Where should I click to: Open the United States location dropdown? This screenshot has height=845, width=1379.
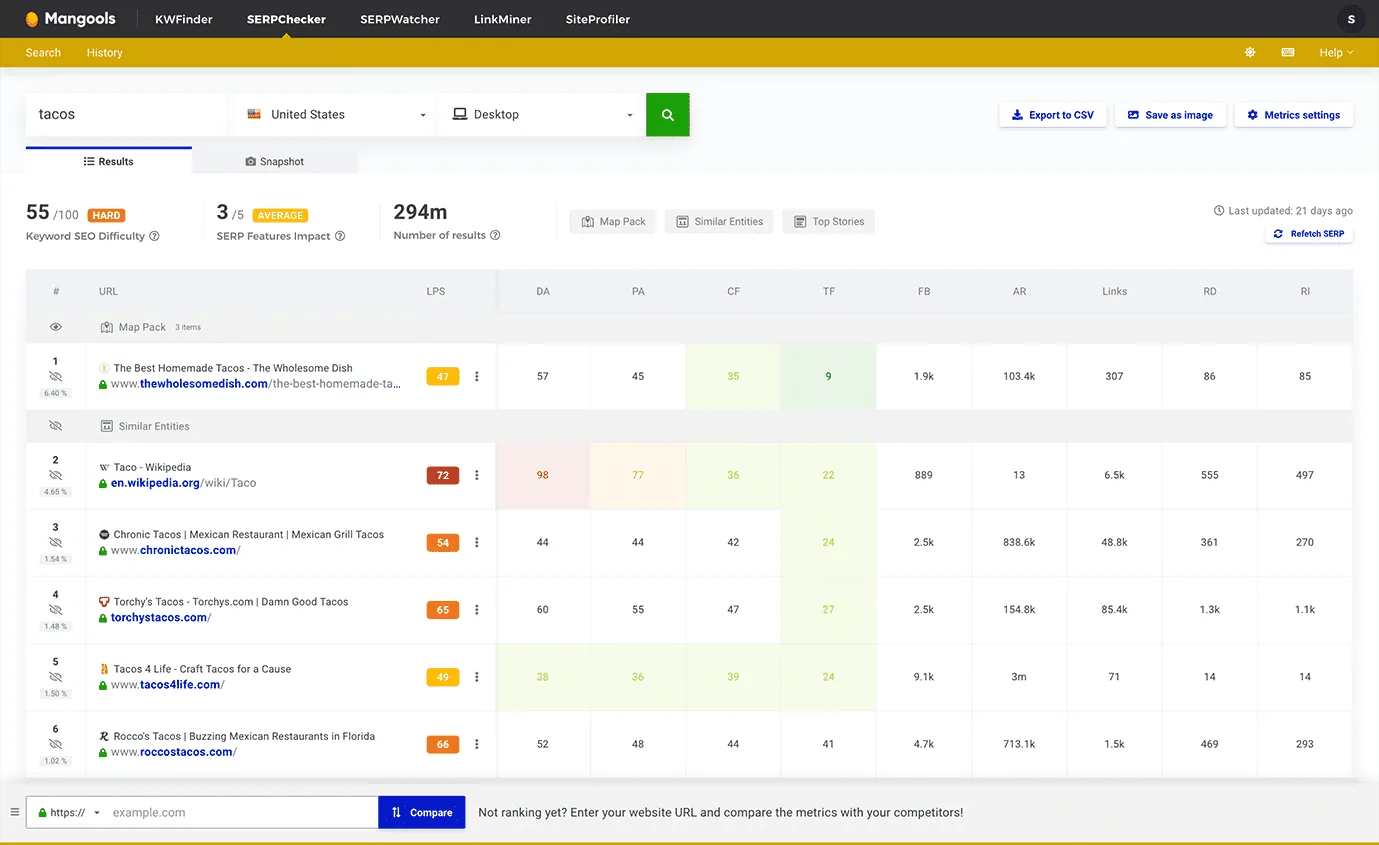[x=335, y=115]
